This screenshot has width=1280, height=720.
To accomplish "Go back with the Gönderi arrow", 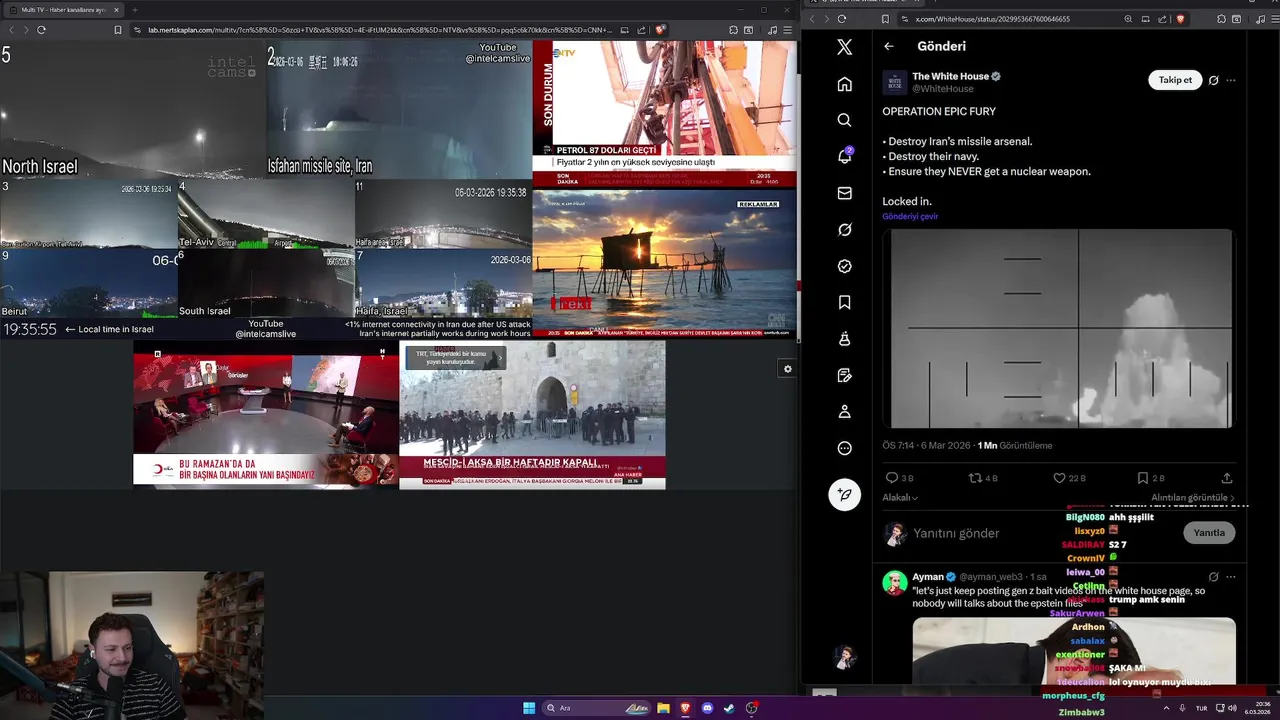I will click(888, 46).
